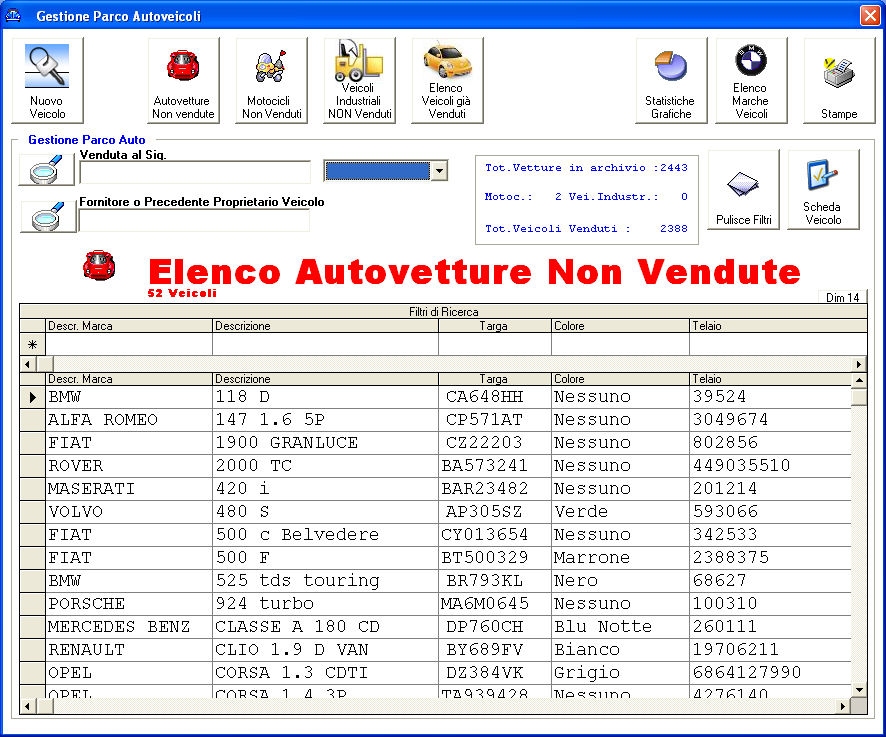Open the Nuovo Veicolo key icon

pos(47,80)
